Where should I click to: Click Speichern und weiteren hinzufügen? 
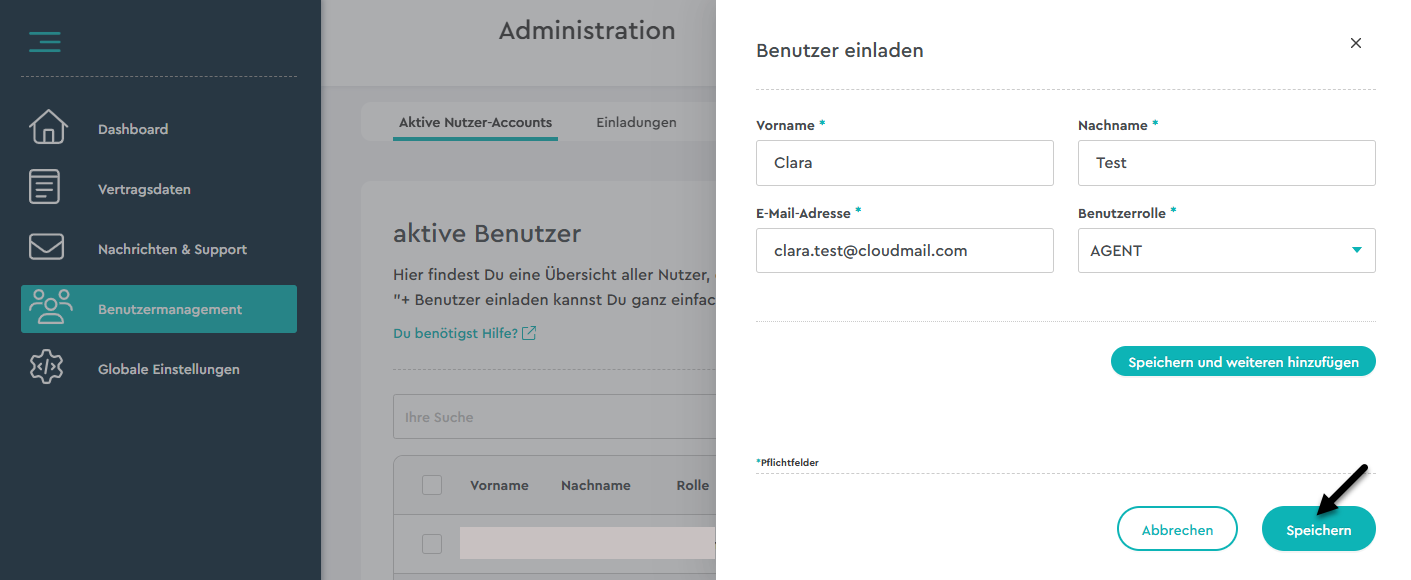pyautogui.click(x=1242, y=362)
